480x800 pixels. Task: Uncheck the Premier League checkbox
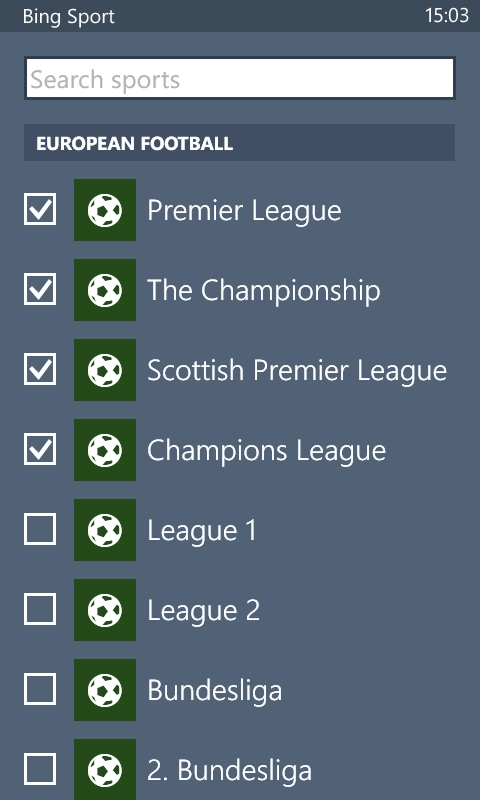point(40,209)
